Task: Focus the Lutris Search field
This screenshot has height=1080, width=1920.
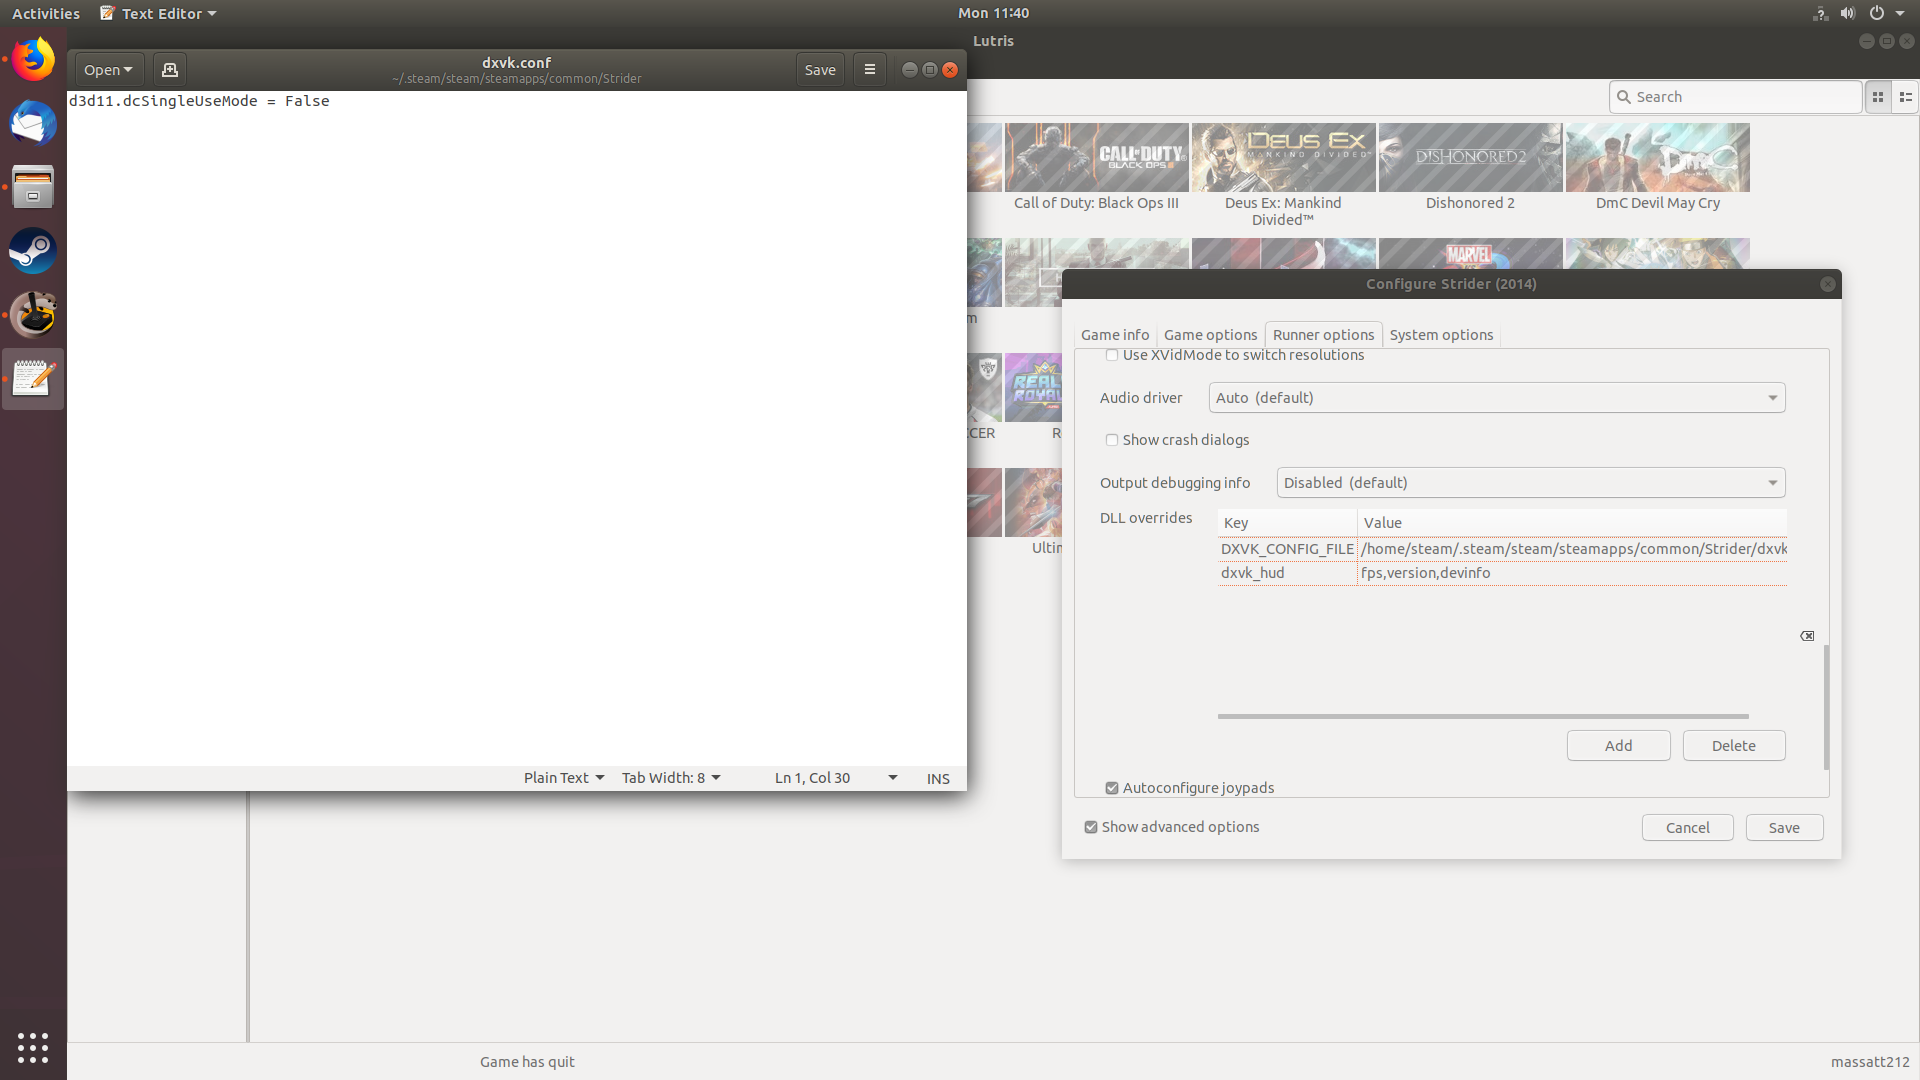Action: click(1735, 97)
